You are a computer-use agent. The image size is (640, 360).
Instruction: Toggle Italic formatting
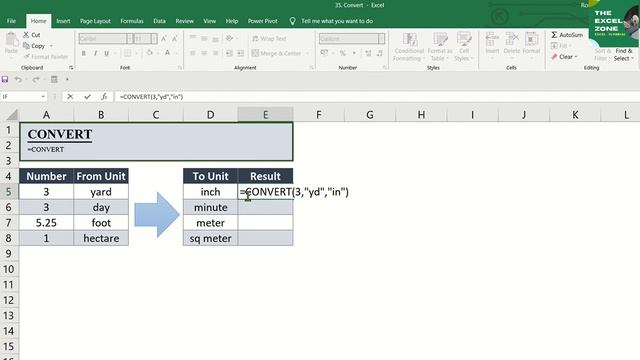pos(95,53)
